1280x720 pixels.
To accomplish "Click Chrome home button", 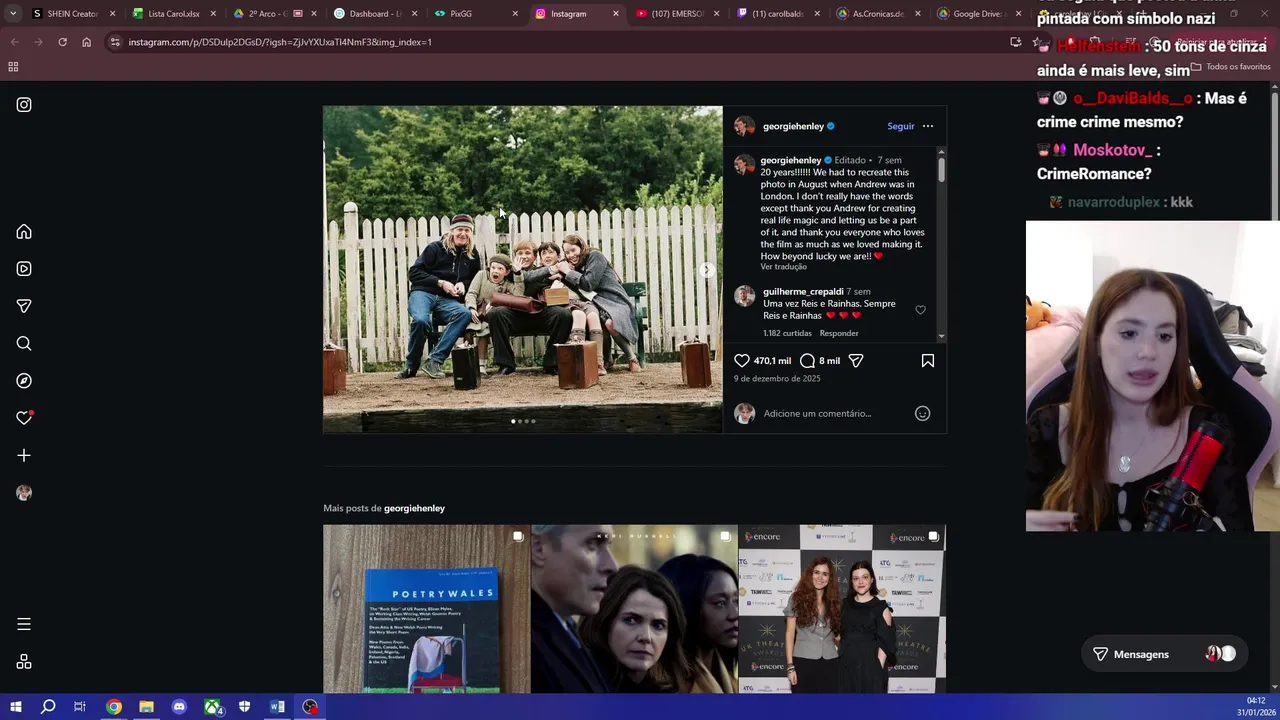I will (86, 42).
